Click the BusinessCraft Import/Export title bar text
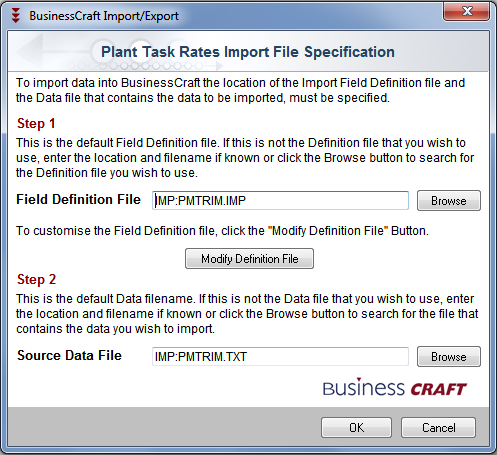This screenshot has width=497, height=455. [x=104, y=16]
